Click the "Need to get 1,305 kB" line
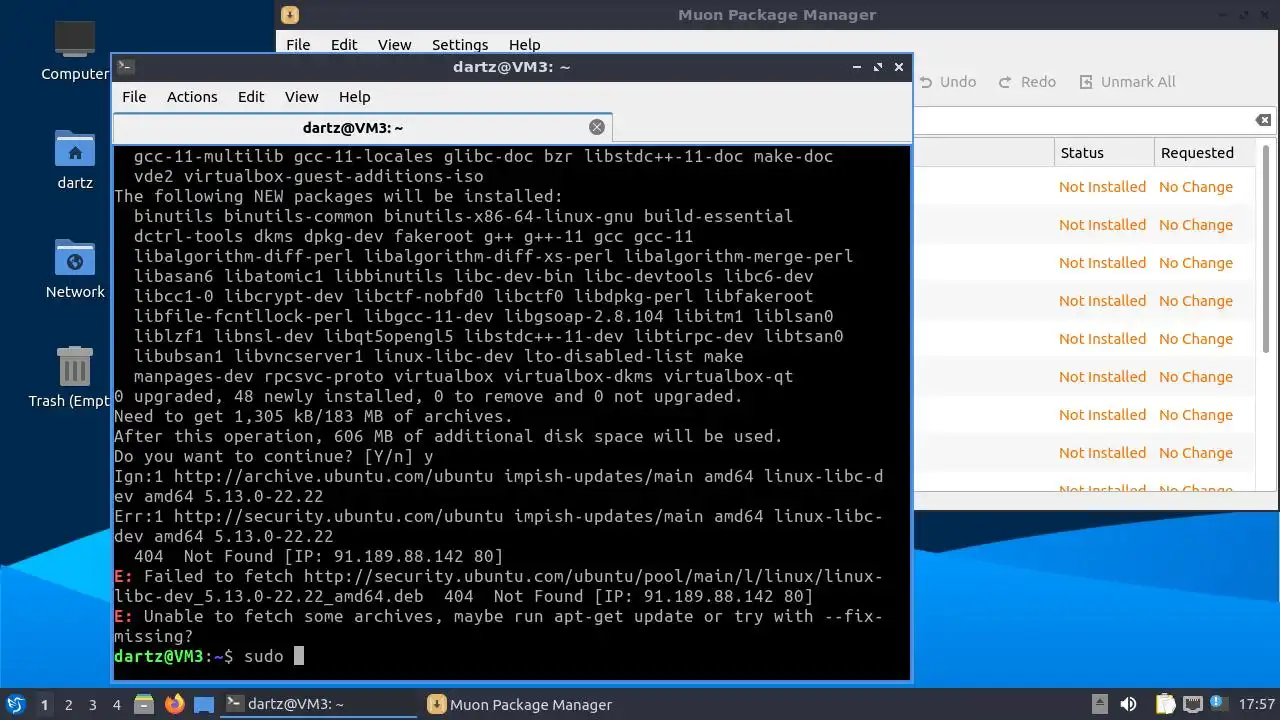 pos(313,416)
